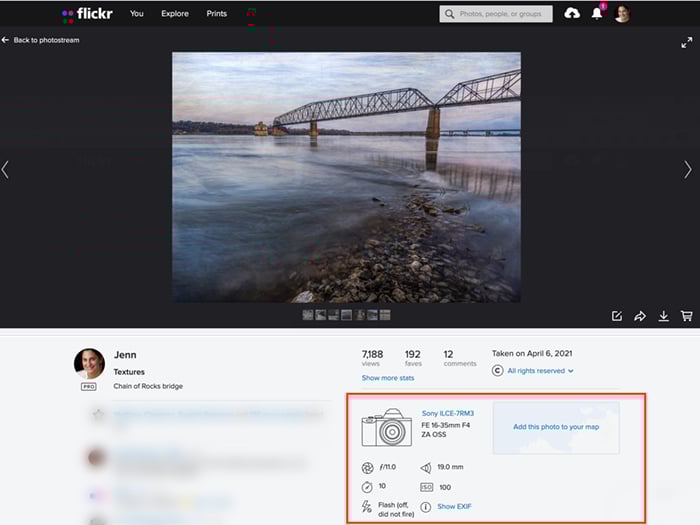Click the ISO value 100

[445, 487]
